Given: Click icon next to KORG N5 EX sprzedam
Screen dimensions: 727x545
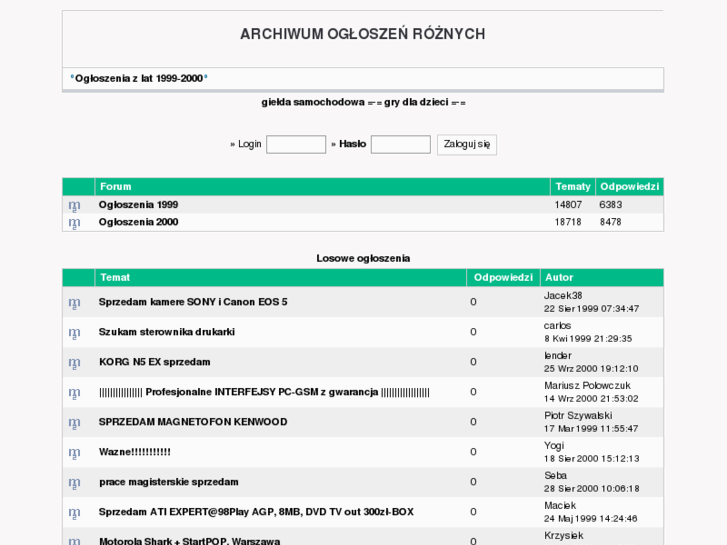Looking at the screenshot, I should (74, 363).
